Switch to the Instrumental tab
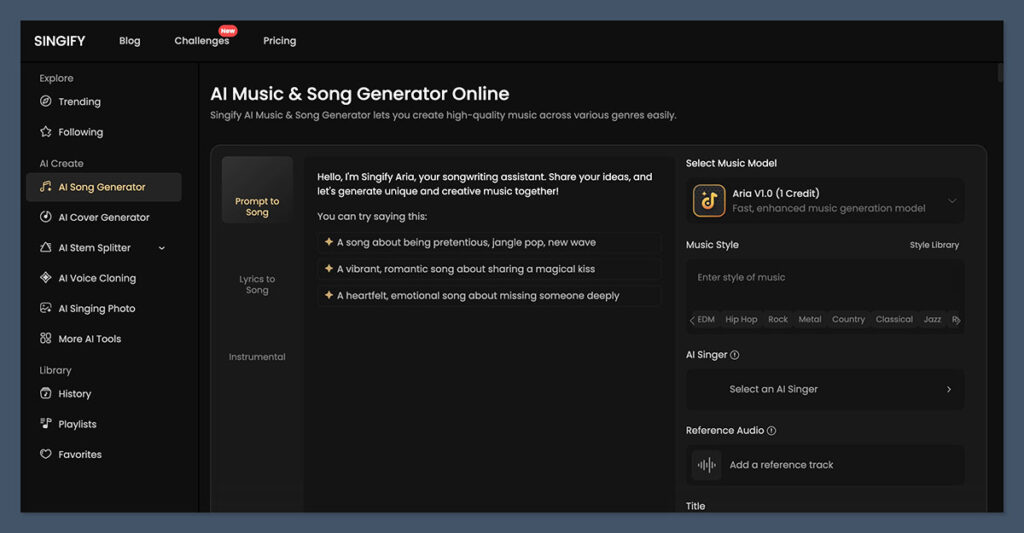 pos(257,357)
